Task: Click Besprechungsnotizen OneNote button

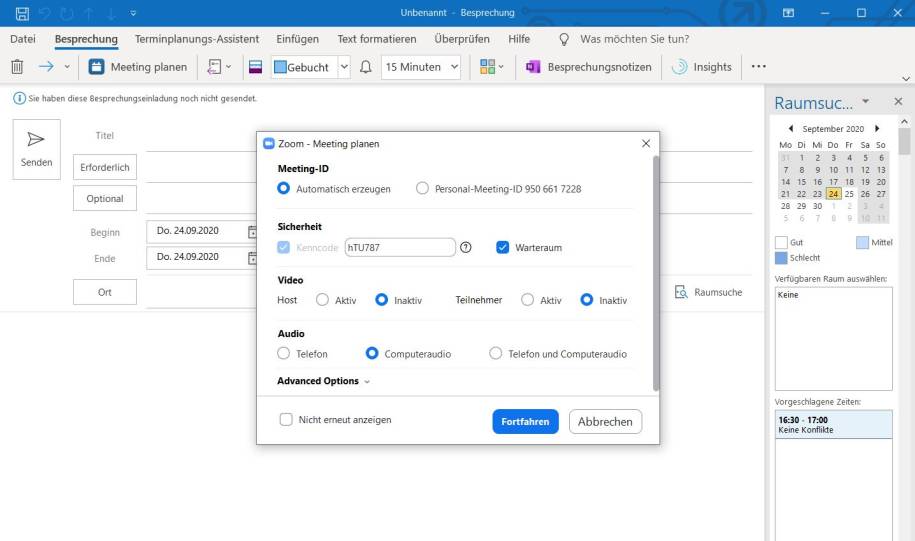Action: coord(589,67)
